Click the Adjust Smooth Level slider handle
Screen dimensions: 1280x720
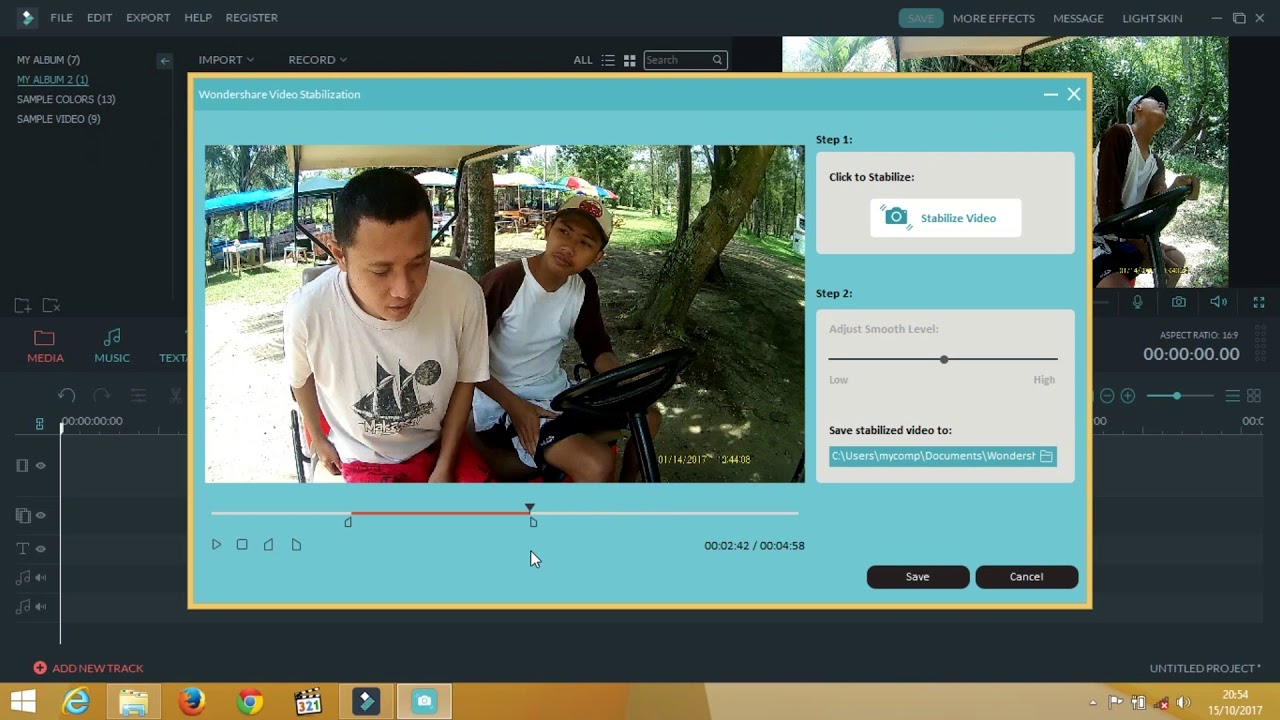click(x=943, y=359)
